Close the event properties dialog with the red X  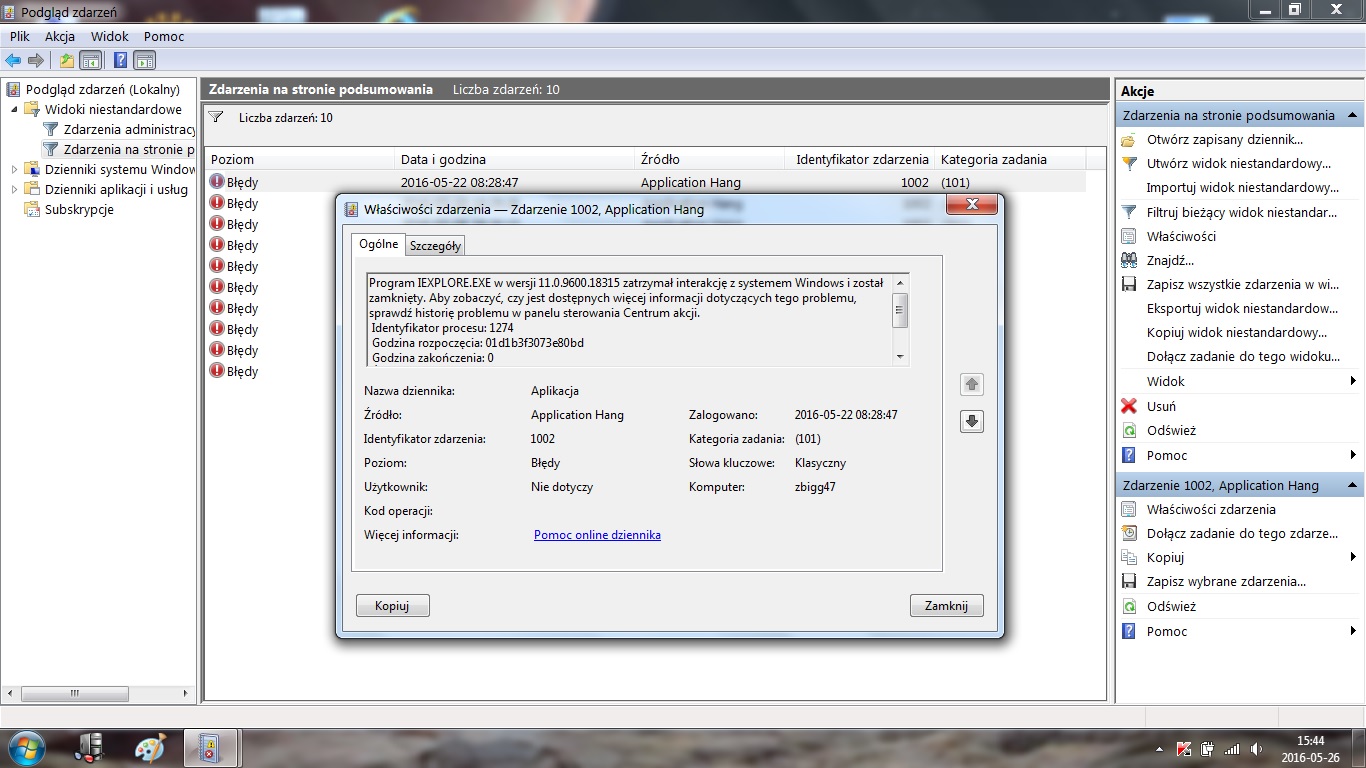pyautogui.click(x=970, y=206)
